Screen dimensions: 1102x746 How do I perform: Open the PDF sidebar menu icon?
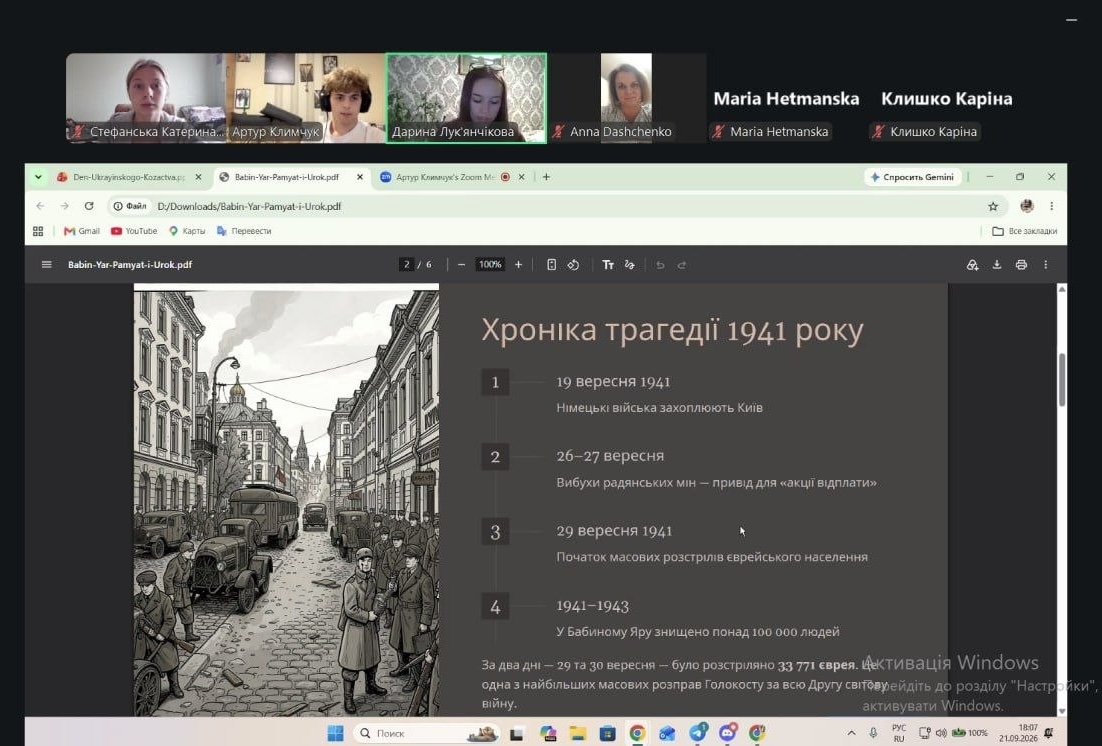(46, 264)
